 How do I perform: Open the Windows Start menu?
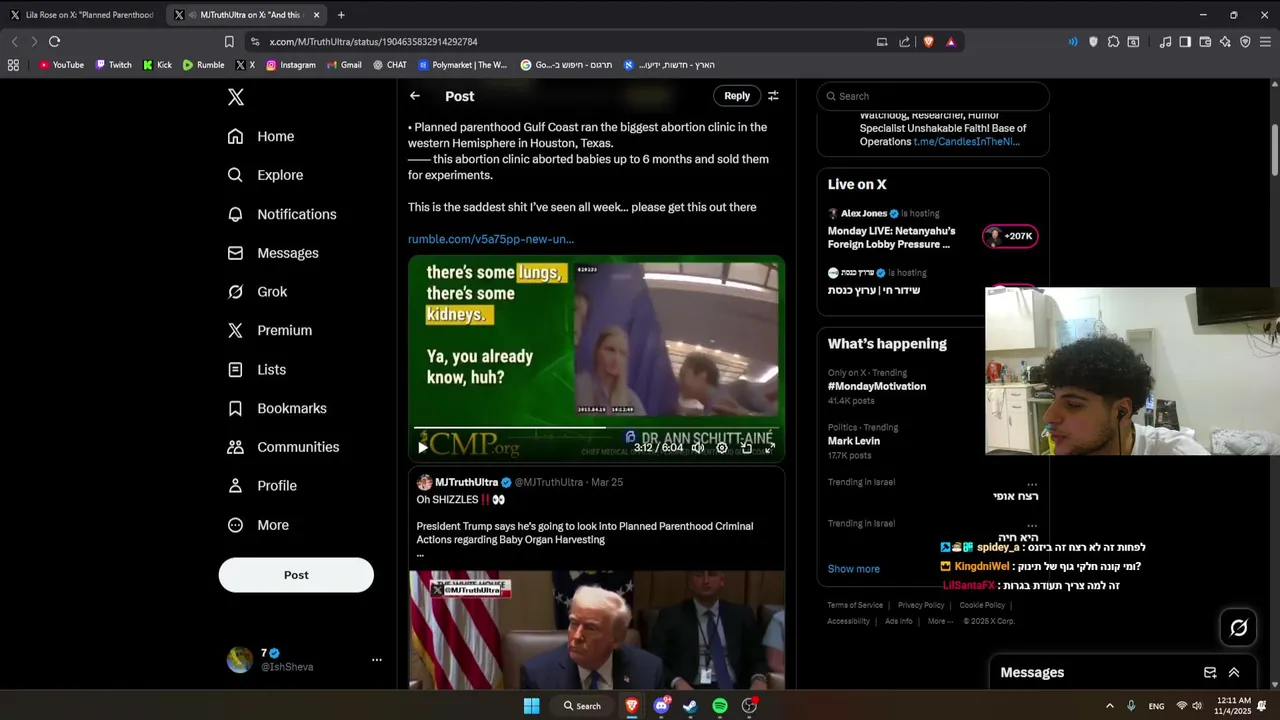point(532,706)
